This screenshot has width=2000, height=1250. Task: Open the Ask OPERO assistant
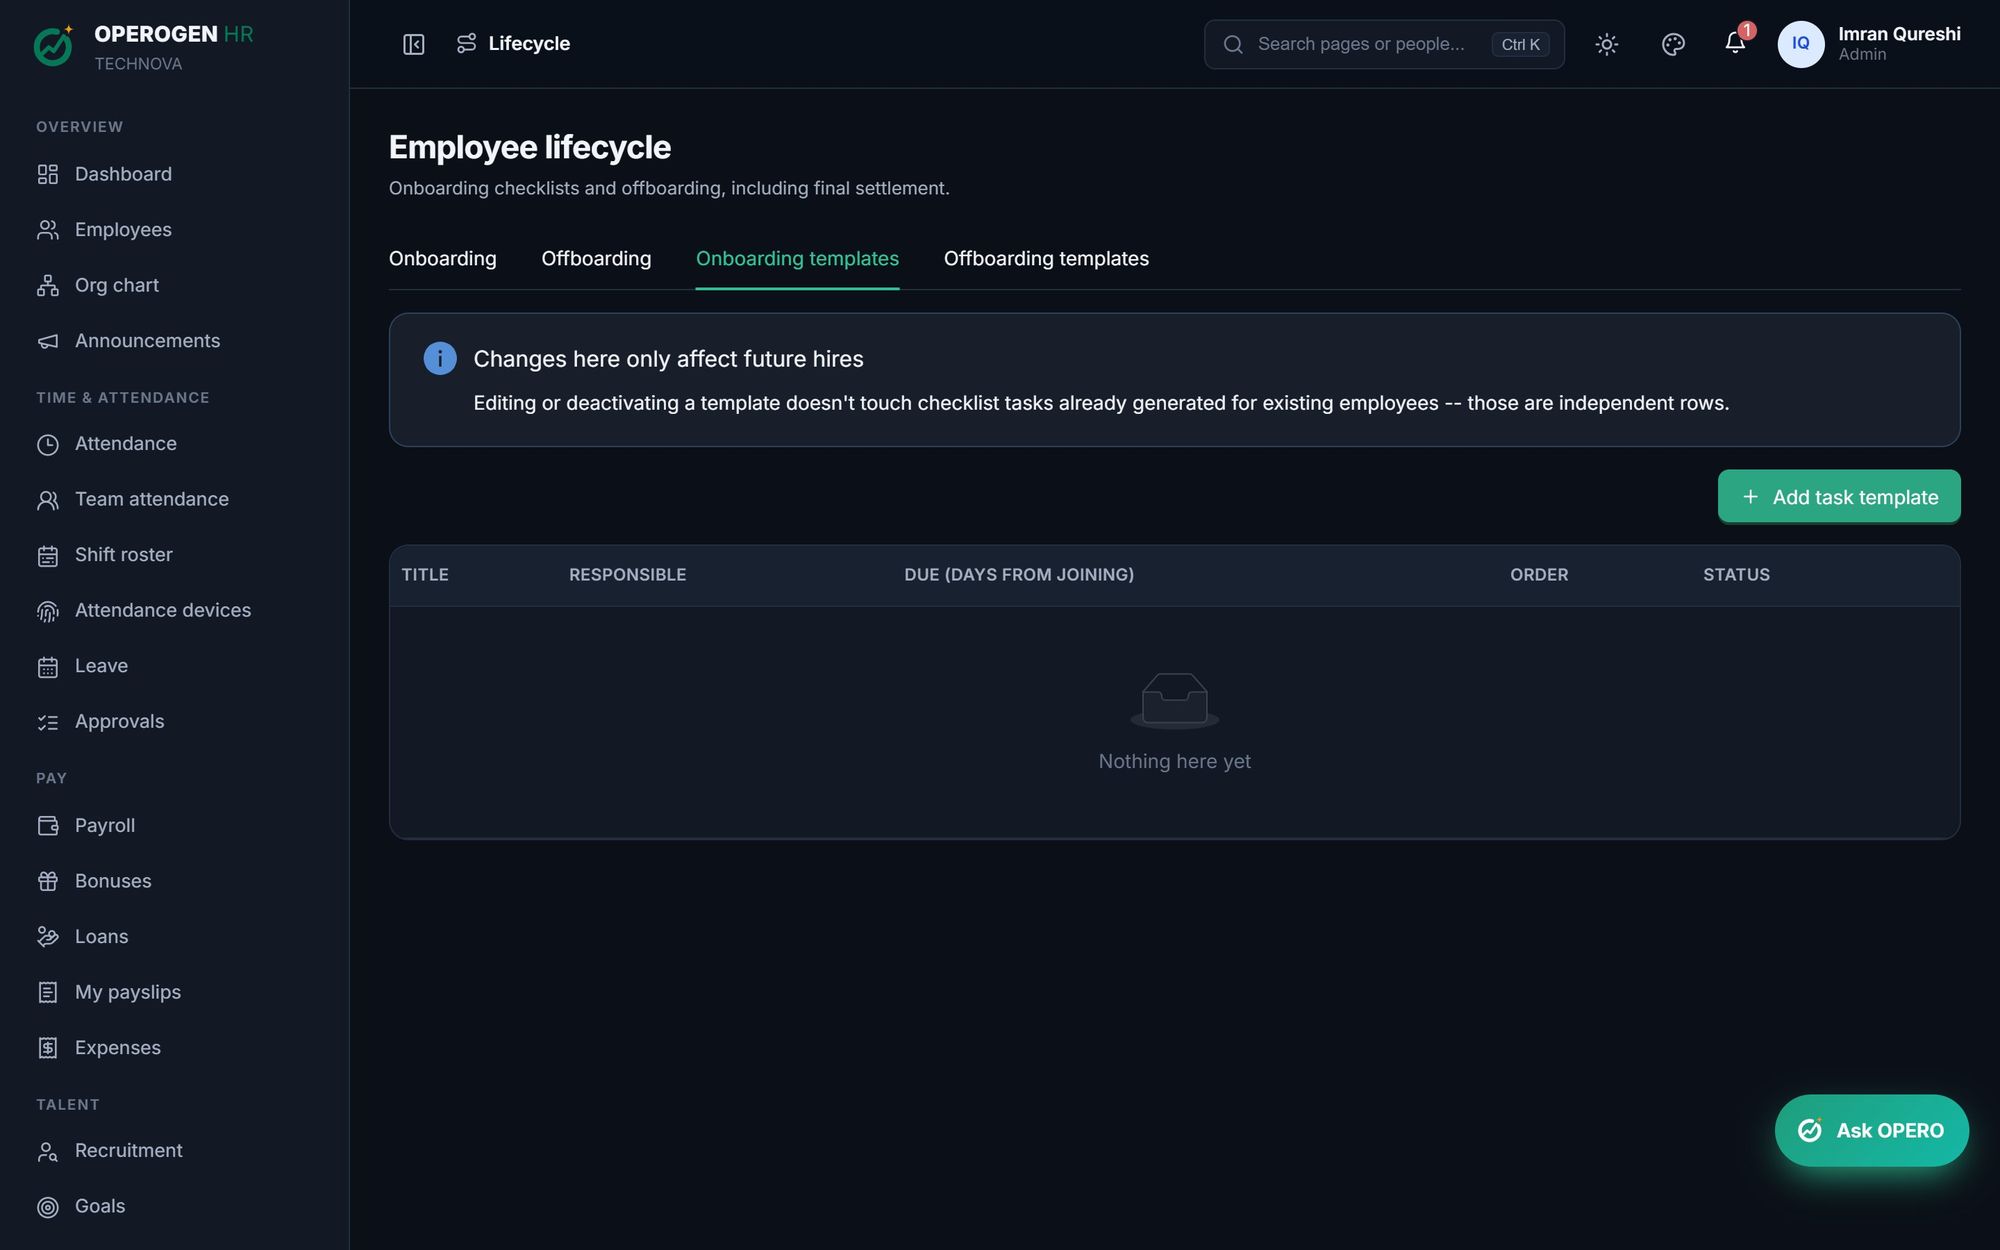tap(1872, 1130)
